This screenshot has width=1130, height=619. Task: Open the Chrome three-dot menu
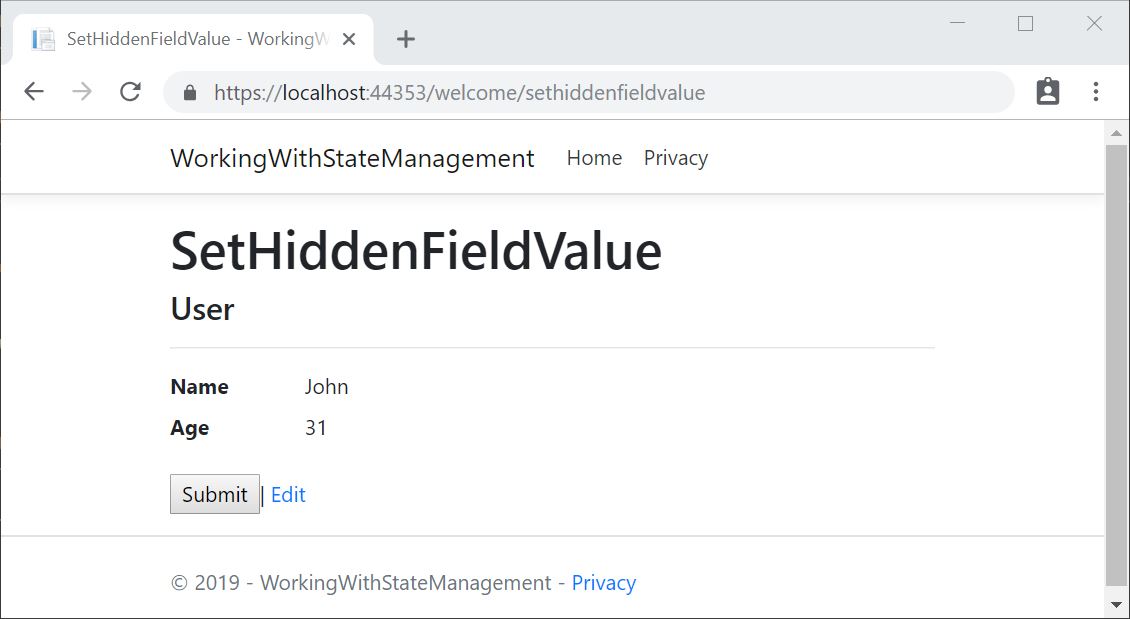pos(1096,90)
